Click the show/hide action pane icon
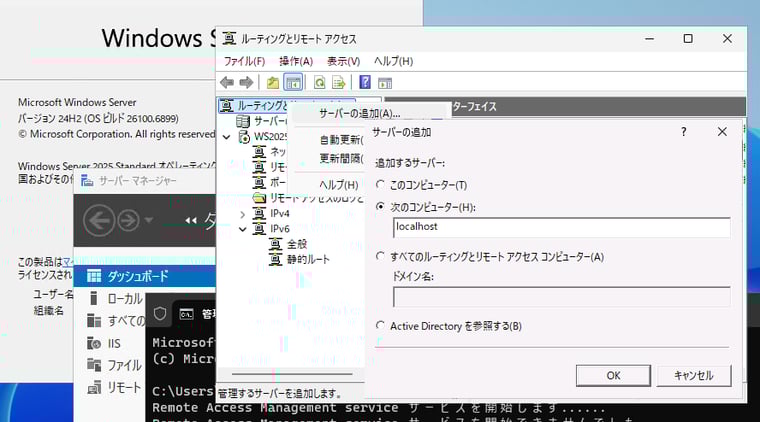This screenshot has width=760, height=422. tap(385, 83)
